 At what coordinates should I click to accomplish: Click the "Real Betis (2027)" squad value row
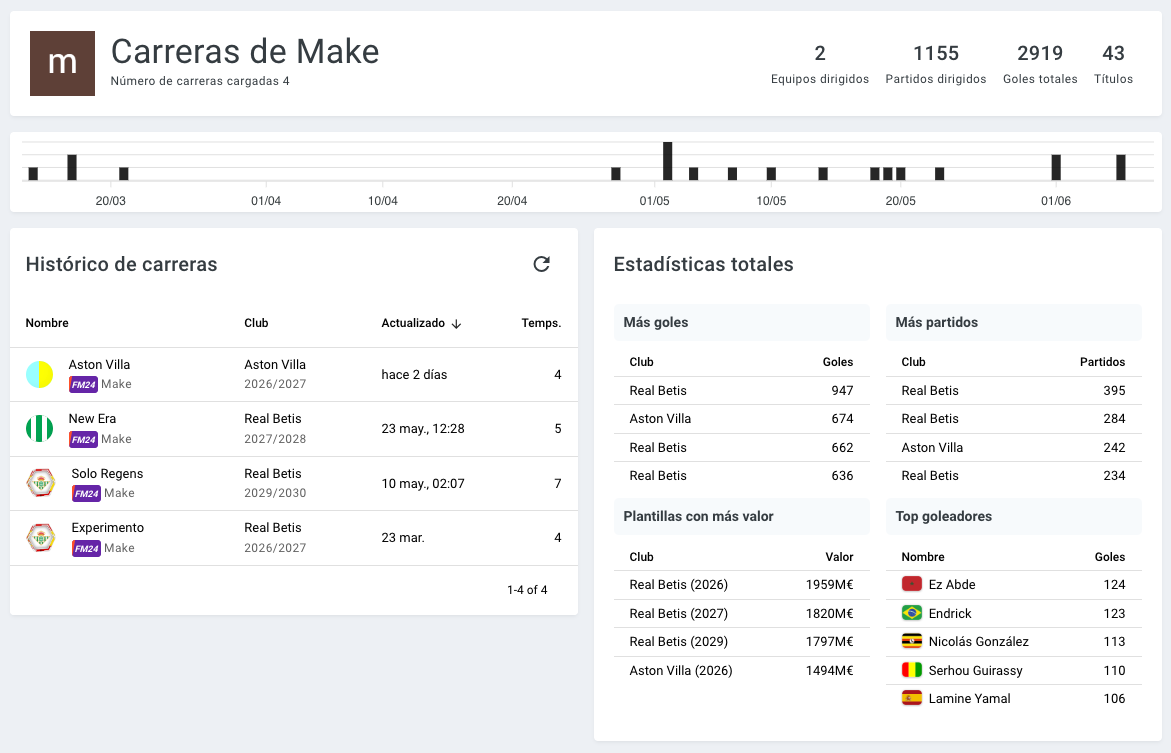click(742, 613)
